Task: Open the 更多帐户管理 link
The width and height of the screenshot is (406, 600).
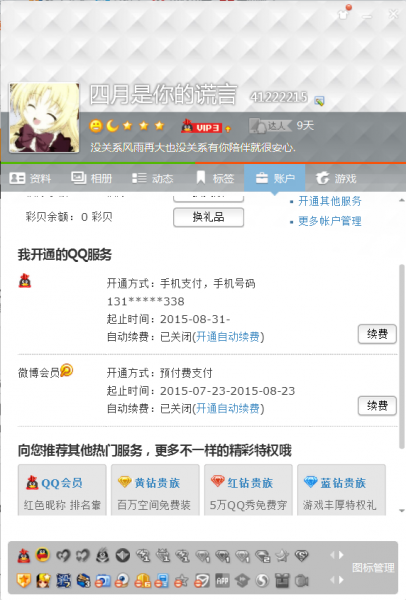Action: click(329, 221)
